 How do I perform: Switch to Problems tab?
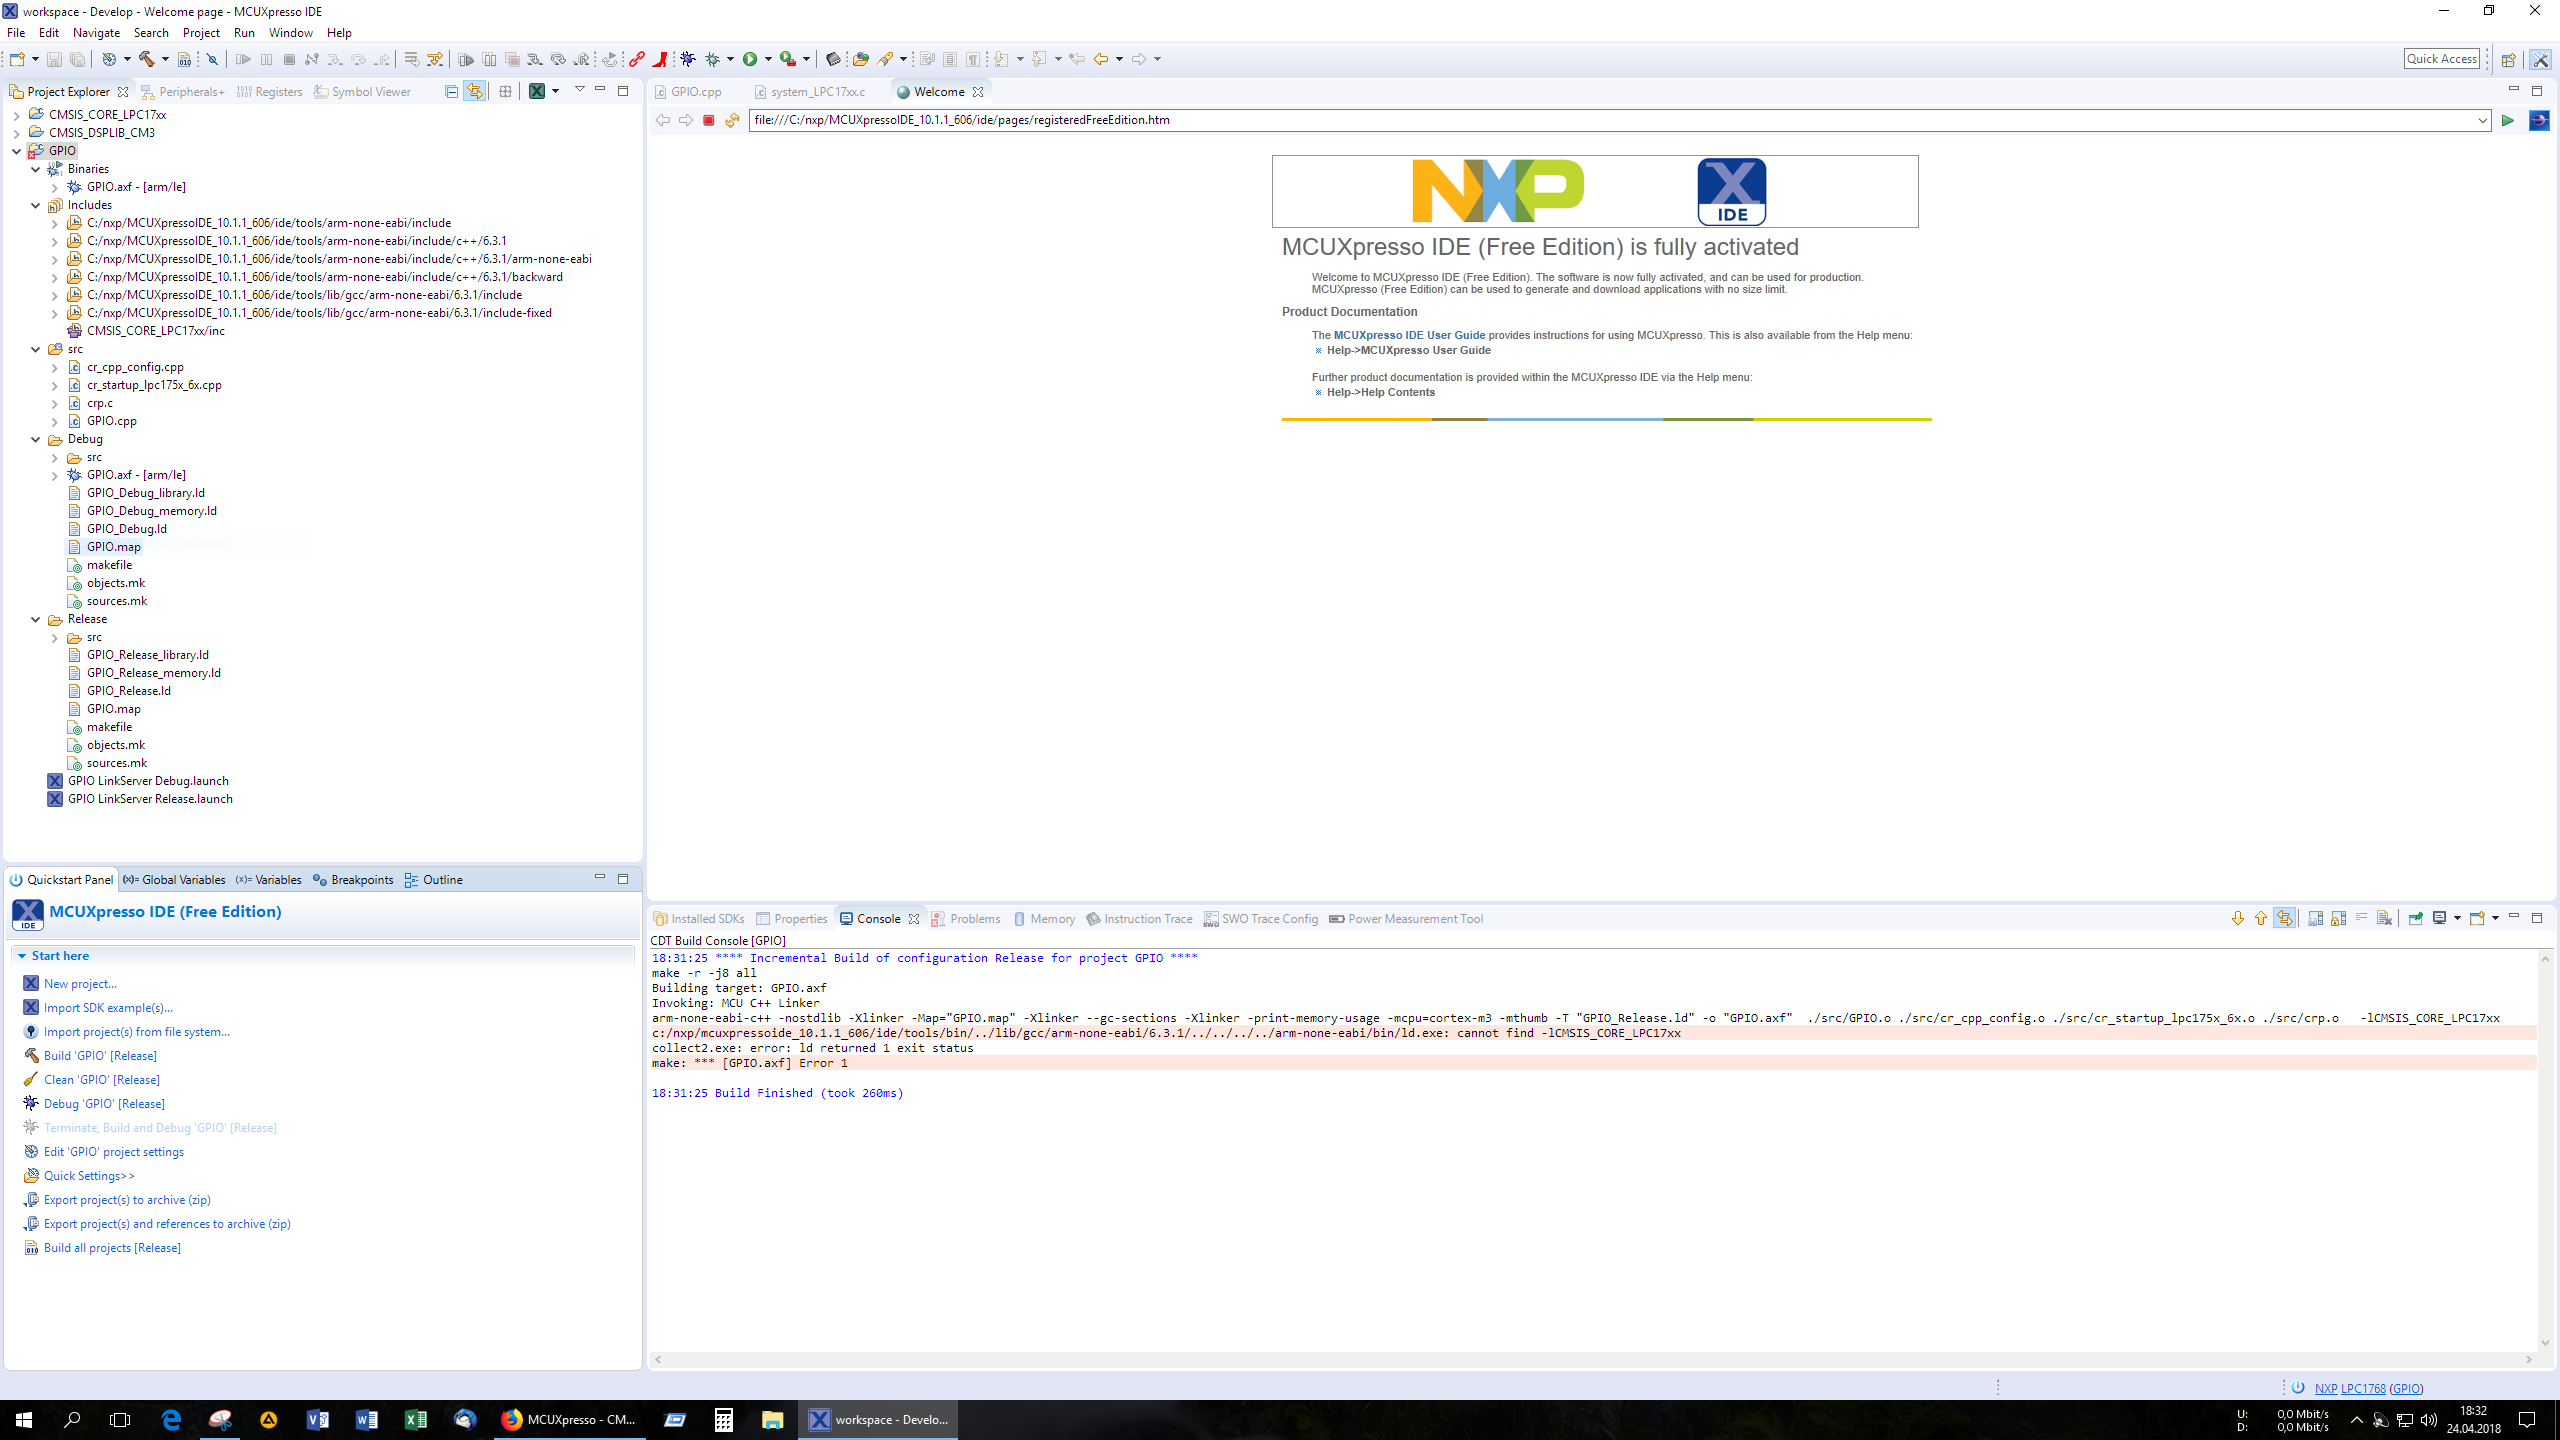click(x=966, y=918)
